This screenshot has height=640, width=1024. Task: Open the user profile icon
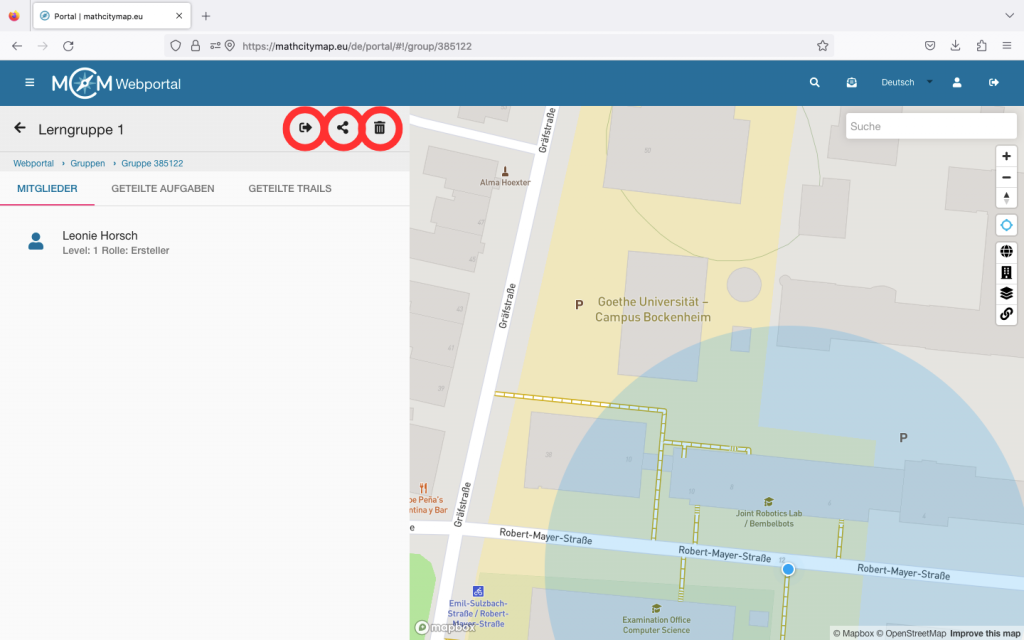[957, 83]
